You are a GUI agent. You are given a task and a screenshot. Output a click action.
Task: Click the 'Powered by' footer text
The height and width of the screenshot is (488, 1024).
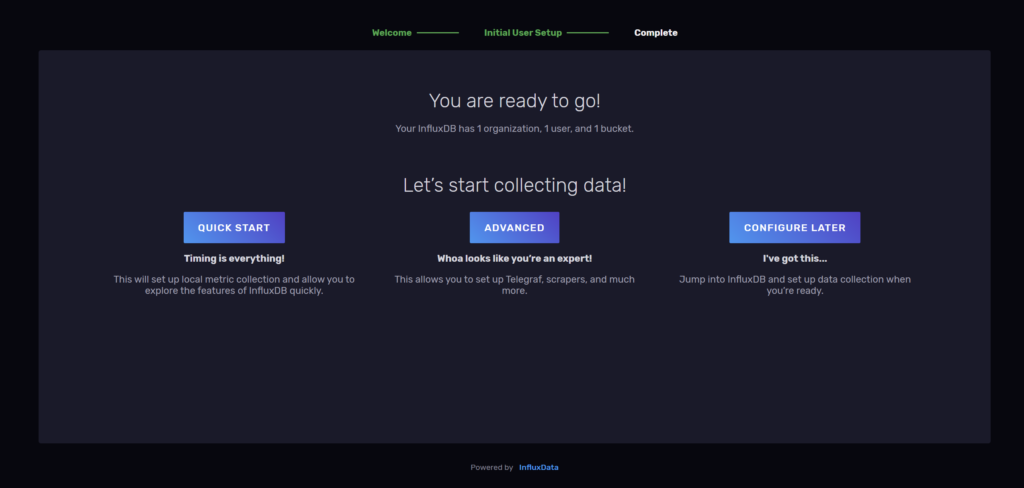[491, 467]
